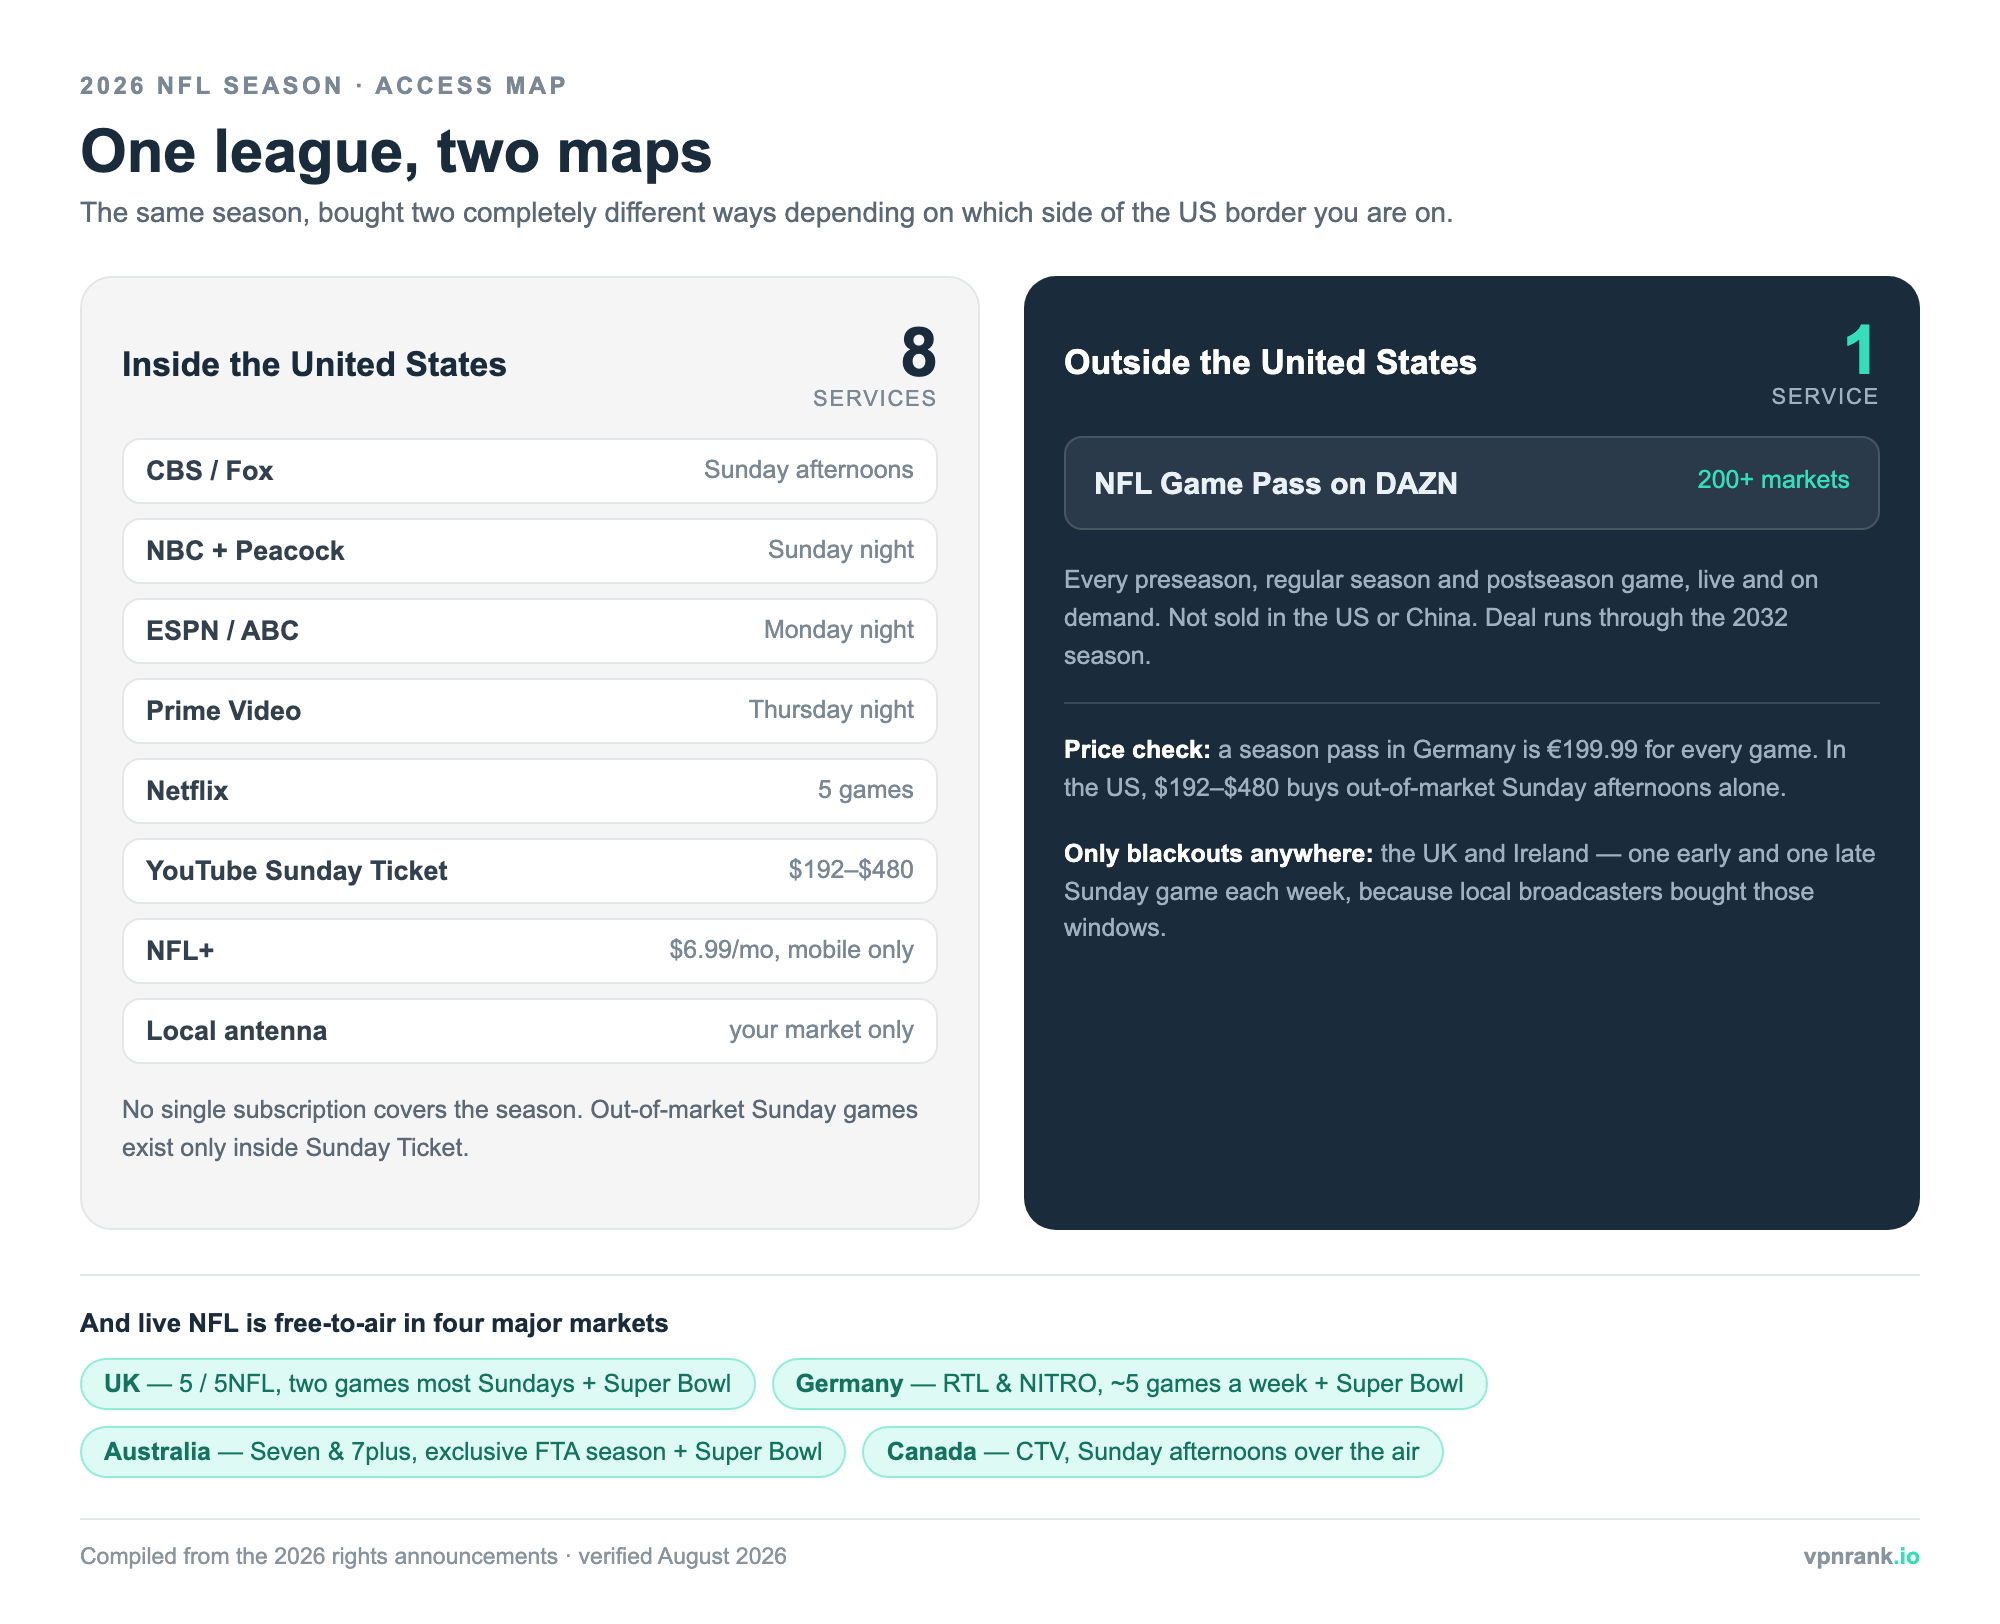The width and height of the screenshot is (2000, 1624).
Task: Open the vpnrank.io link
Action: tap(1861, 1557)
